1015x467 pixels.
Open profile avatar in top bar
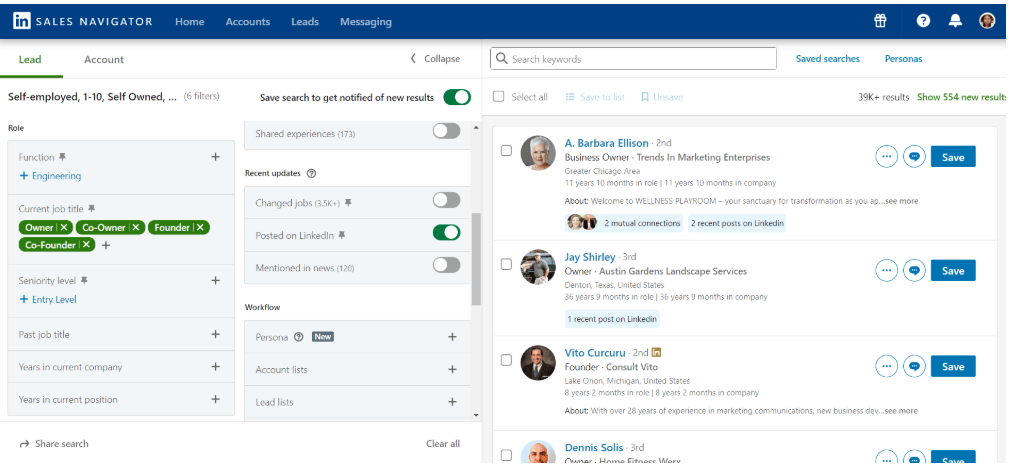(987, 21)
